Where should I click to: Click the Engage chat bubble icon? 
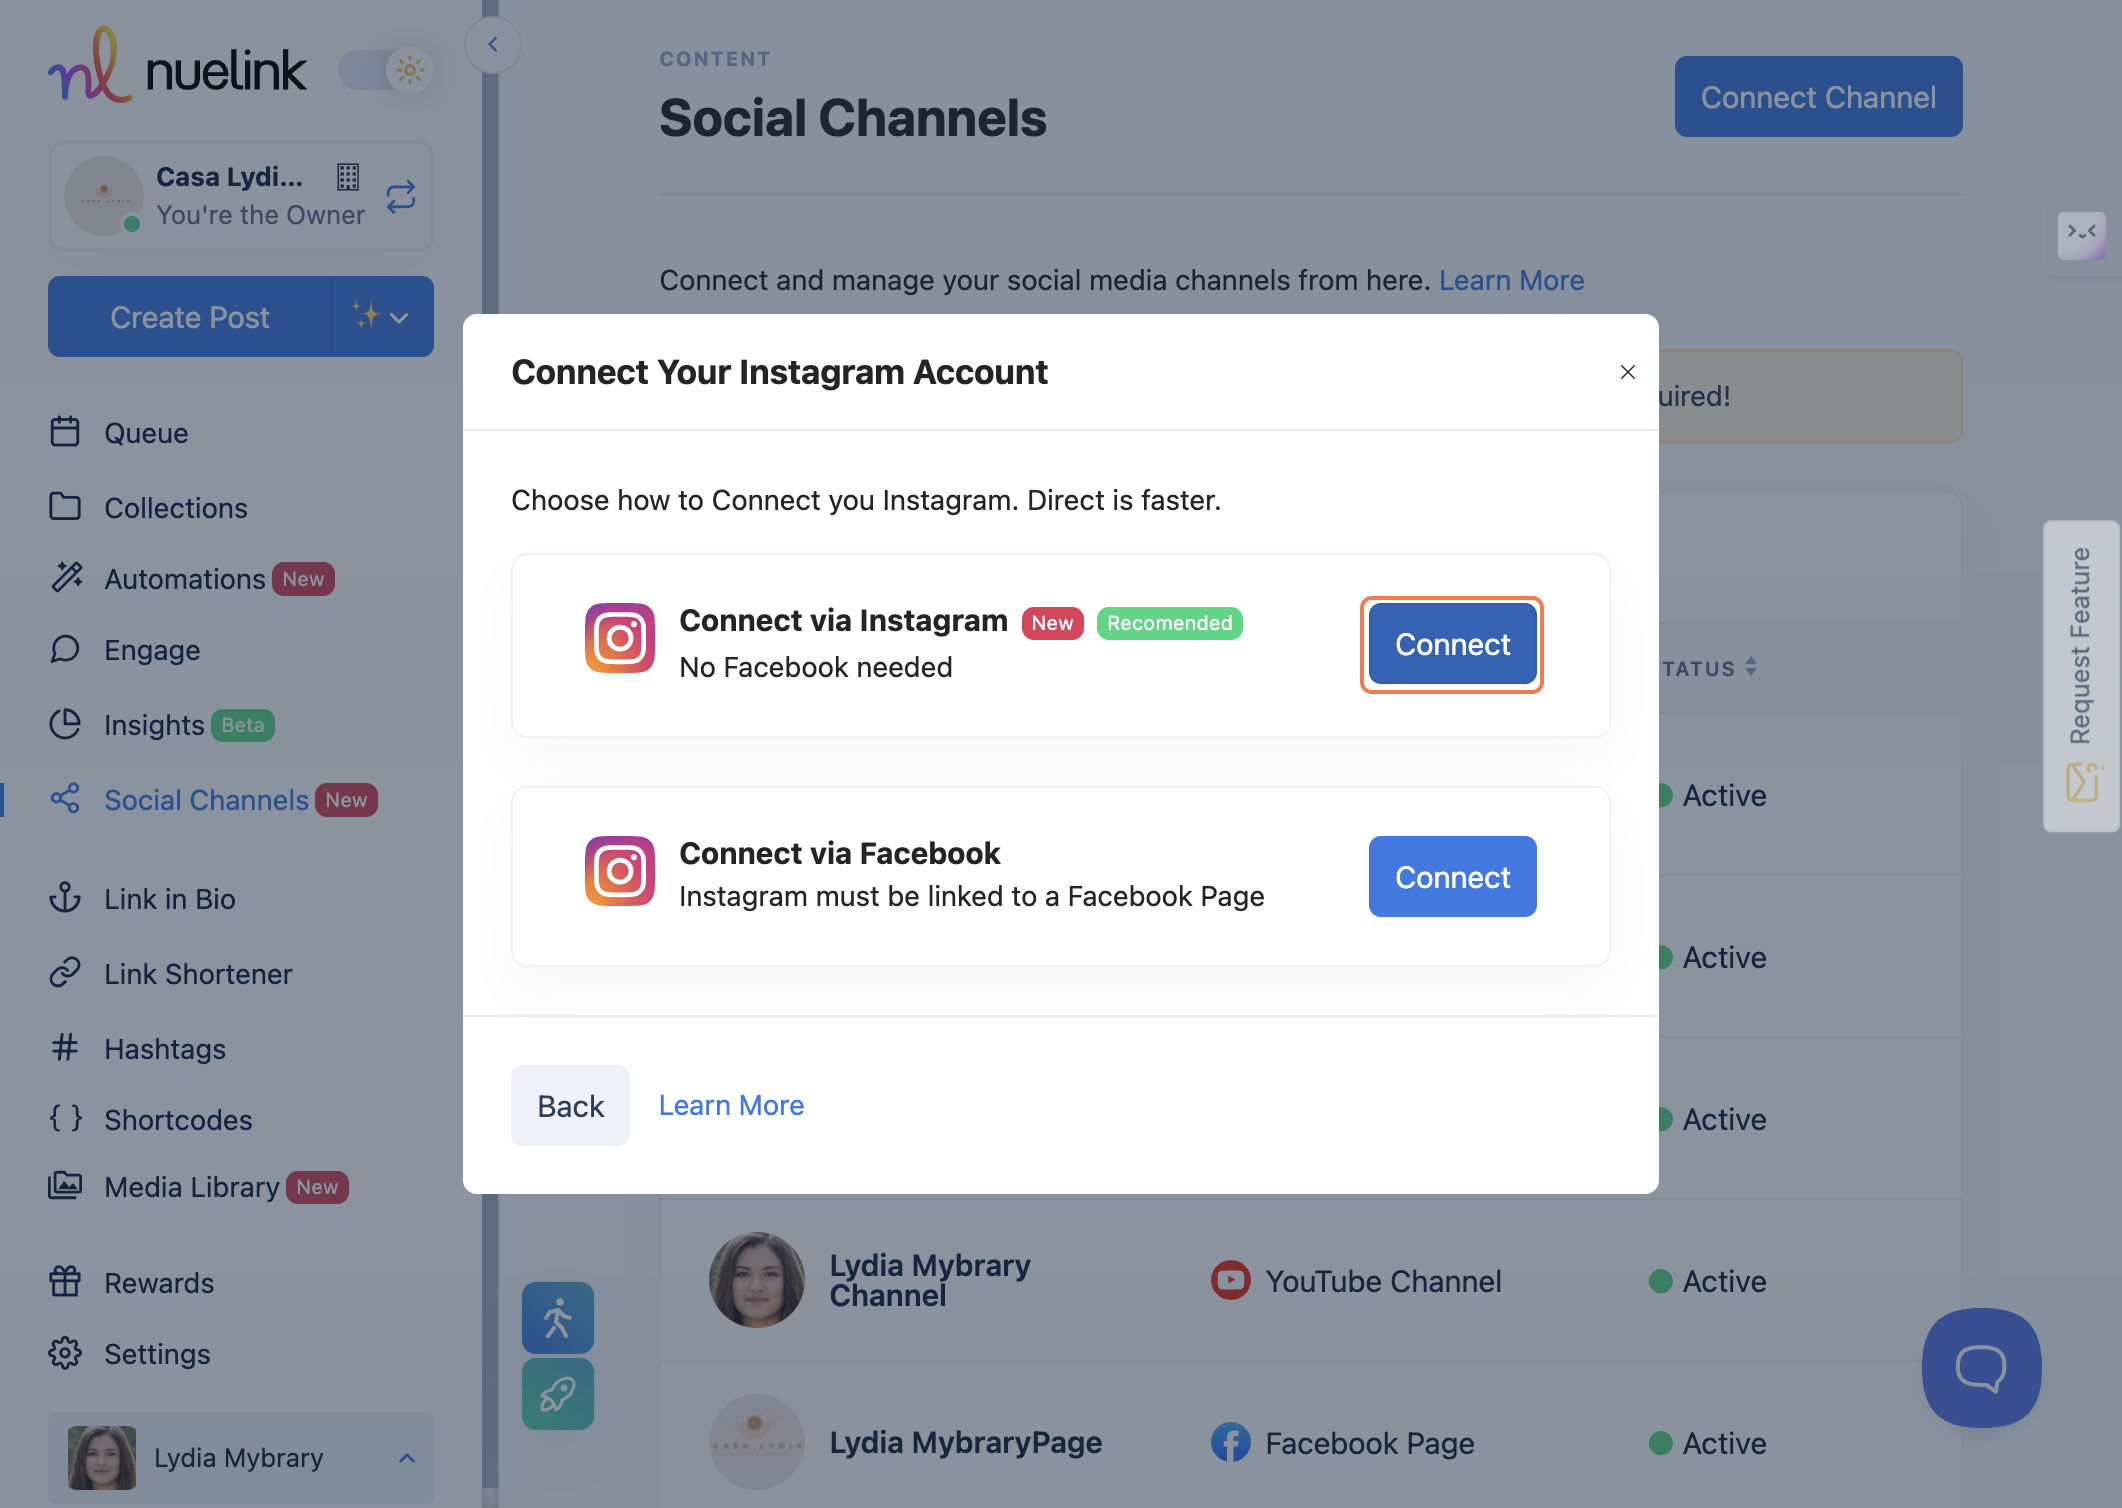click(x=65, y=649)
